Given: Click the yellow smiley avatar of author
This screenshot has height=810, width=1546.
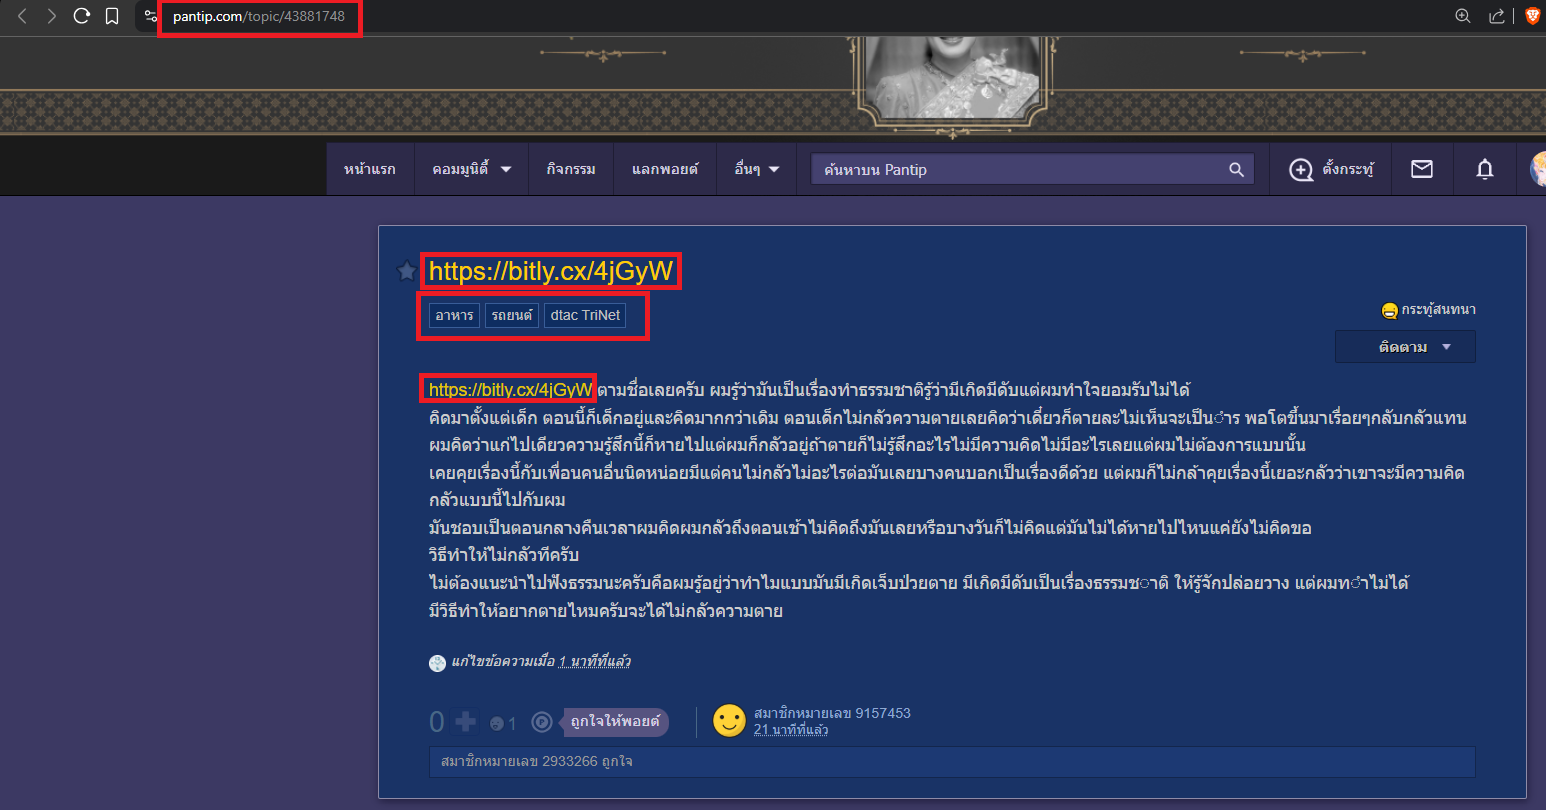Looking at the screenshot, I should click(x=729, y=721).
